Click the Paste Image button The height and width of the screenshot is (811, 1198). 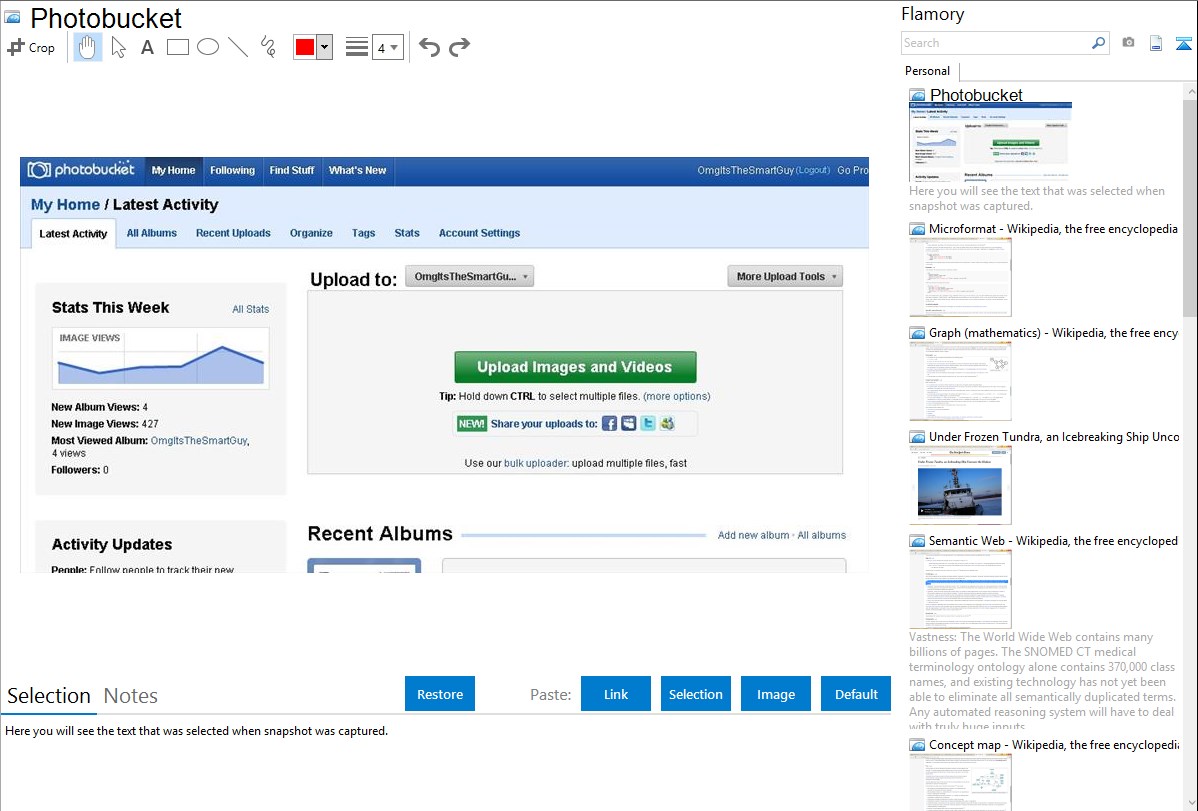775,694
